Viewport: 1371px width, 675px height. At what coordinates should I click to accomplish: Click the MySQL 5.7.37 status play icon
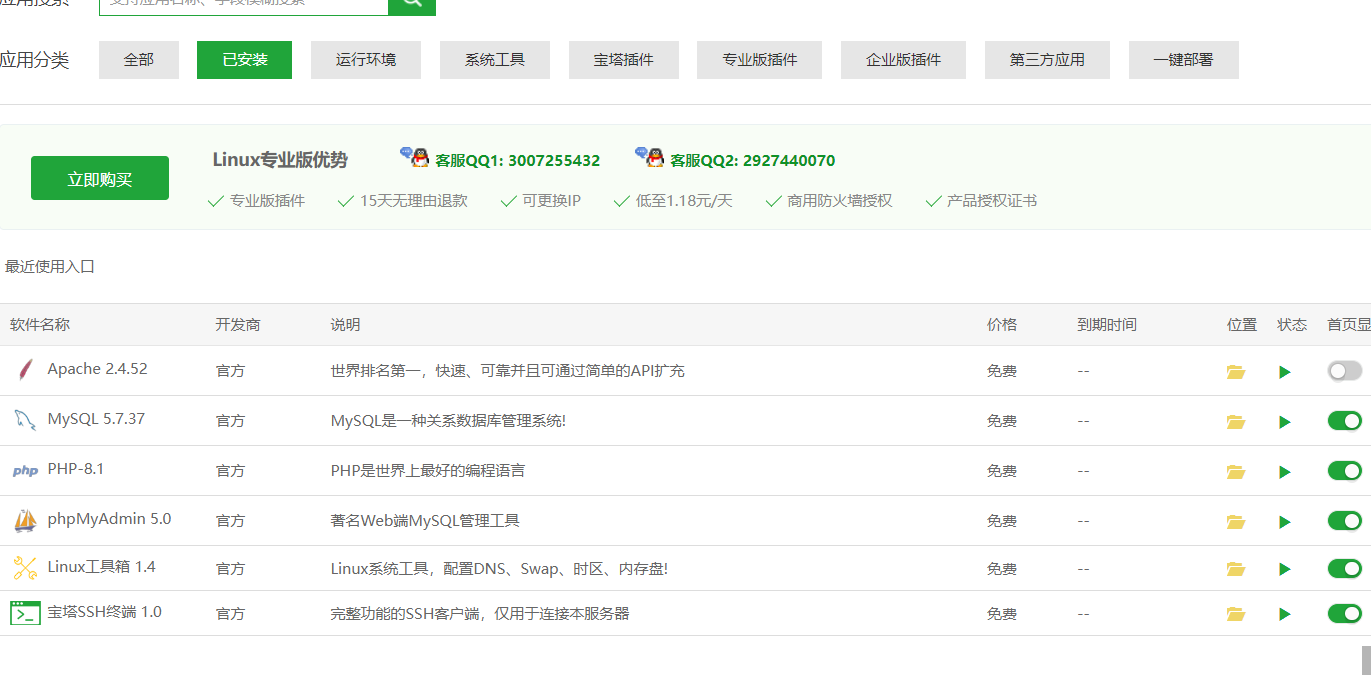click(1285, 422)
